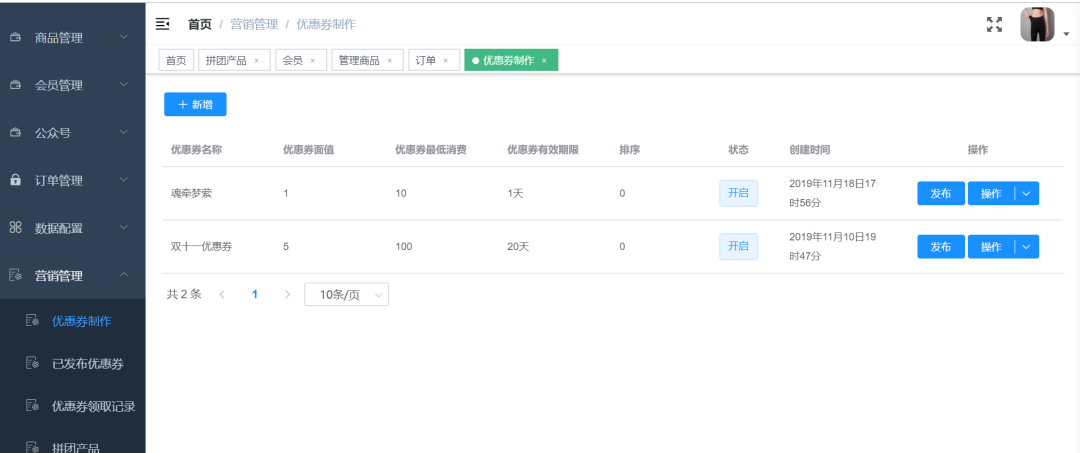This screenshot has height=453, width=1080.
Task: Close the 会员 tab
Action: (313, 61)
